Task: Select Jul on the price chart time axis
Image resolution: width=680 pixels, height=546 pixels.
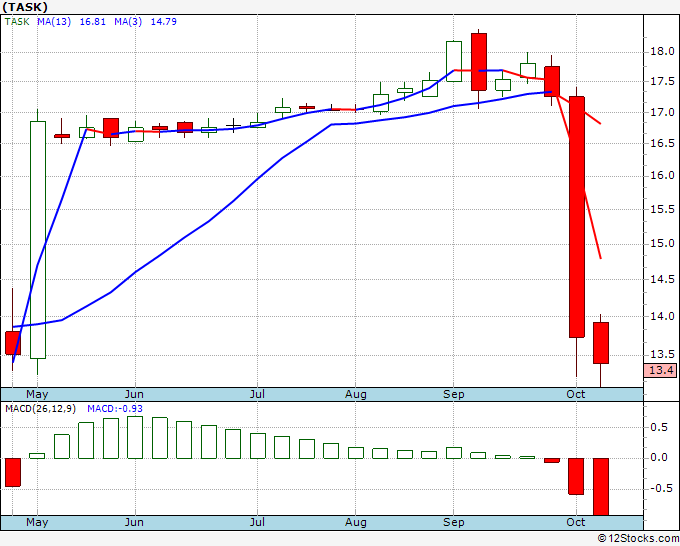Action: [257, 394]
